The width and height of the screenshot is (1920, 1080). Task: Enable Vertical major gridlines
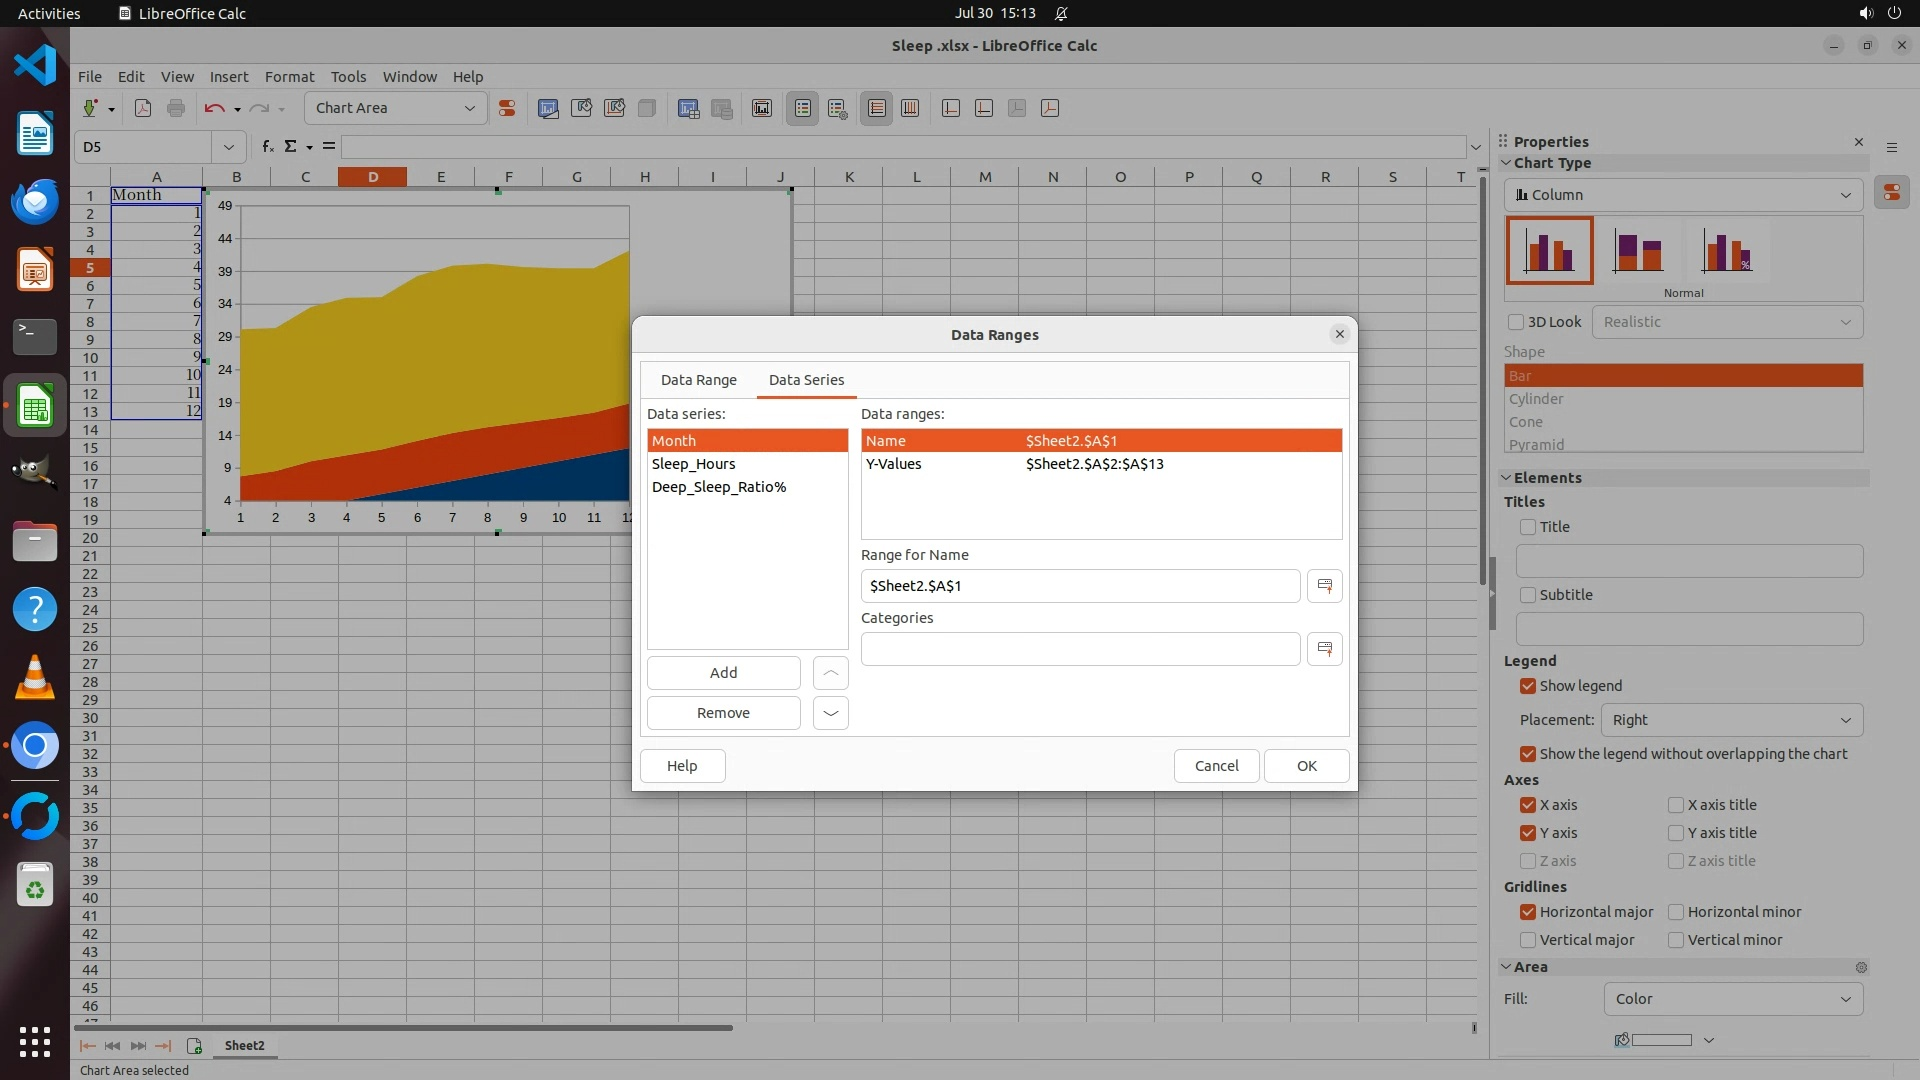tap(1527, 940)
